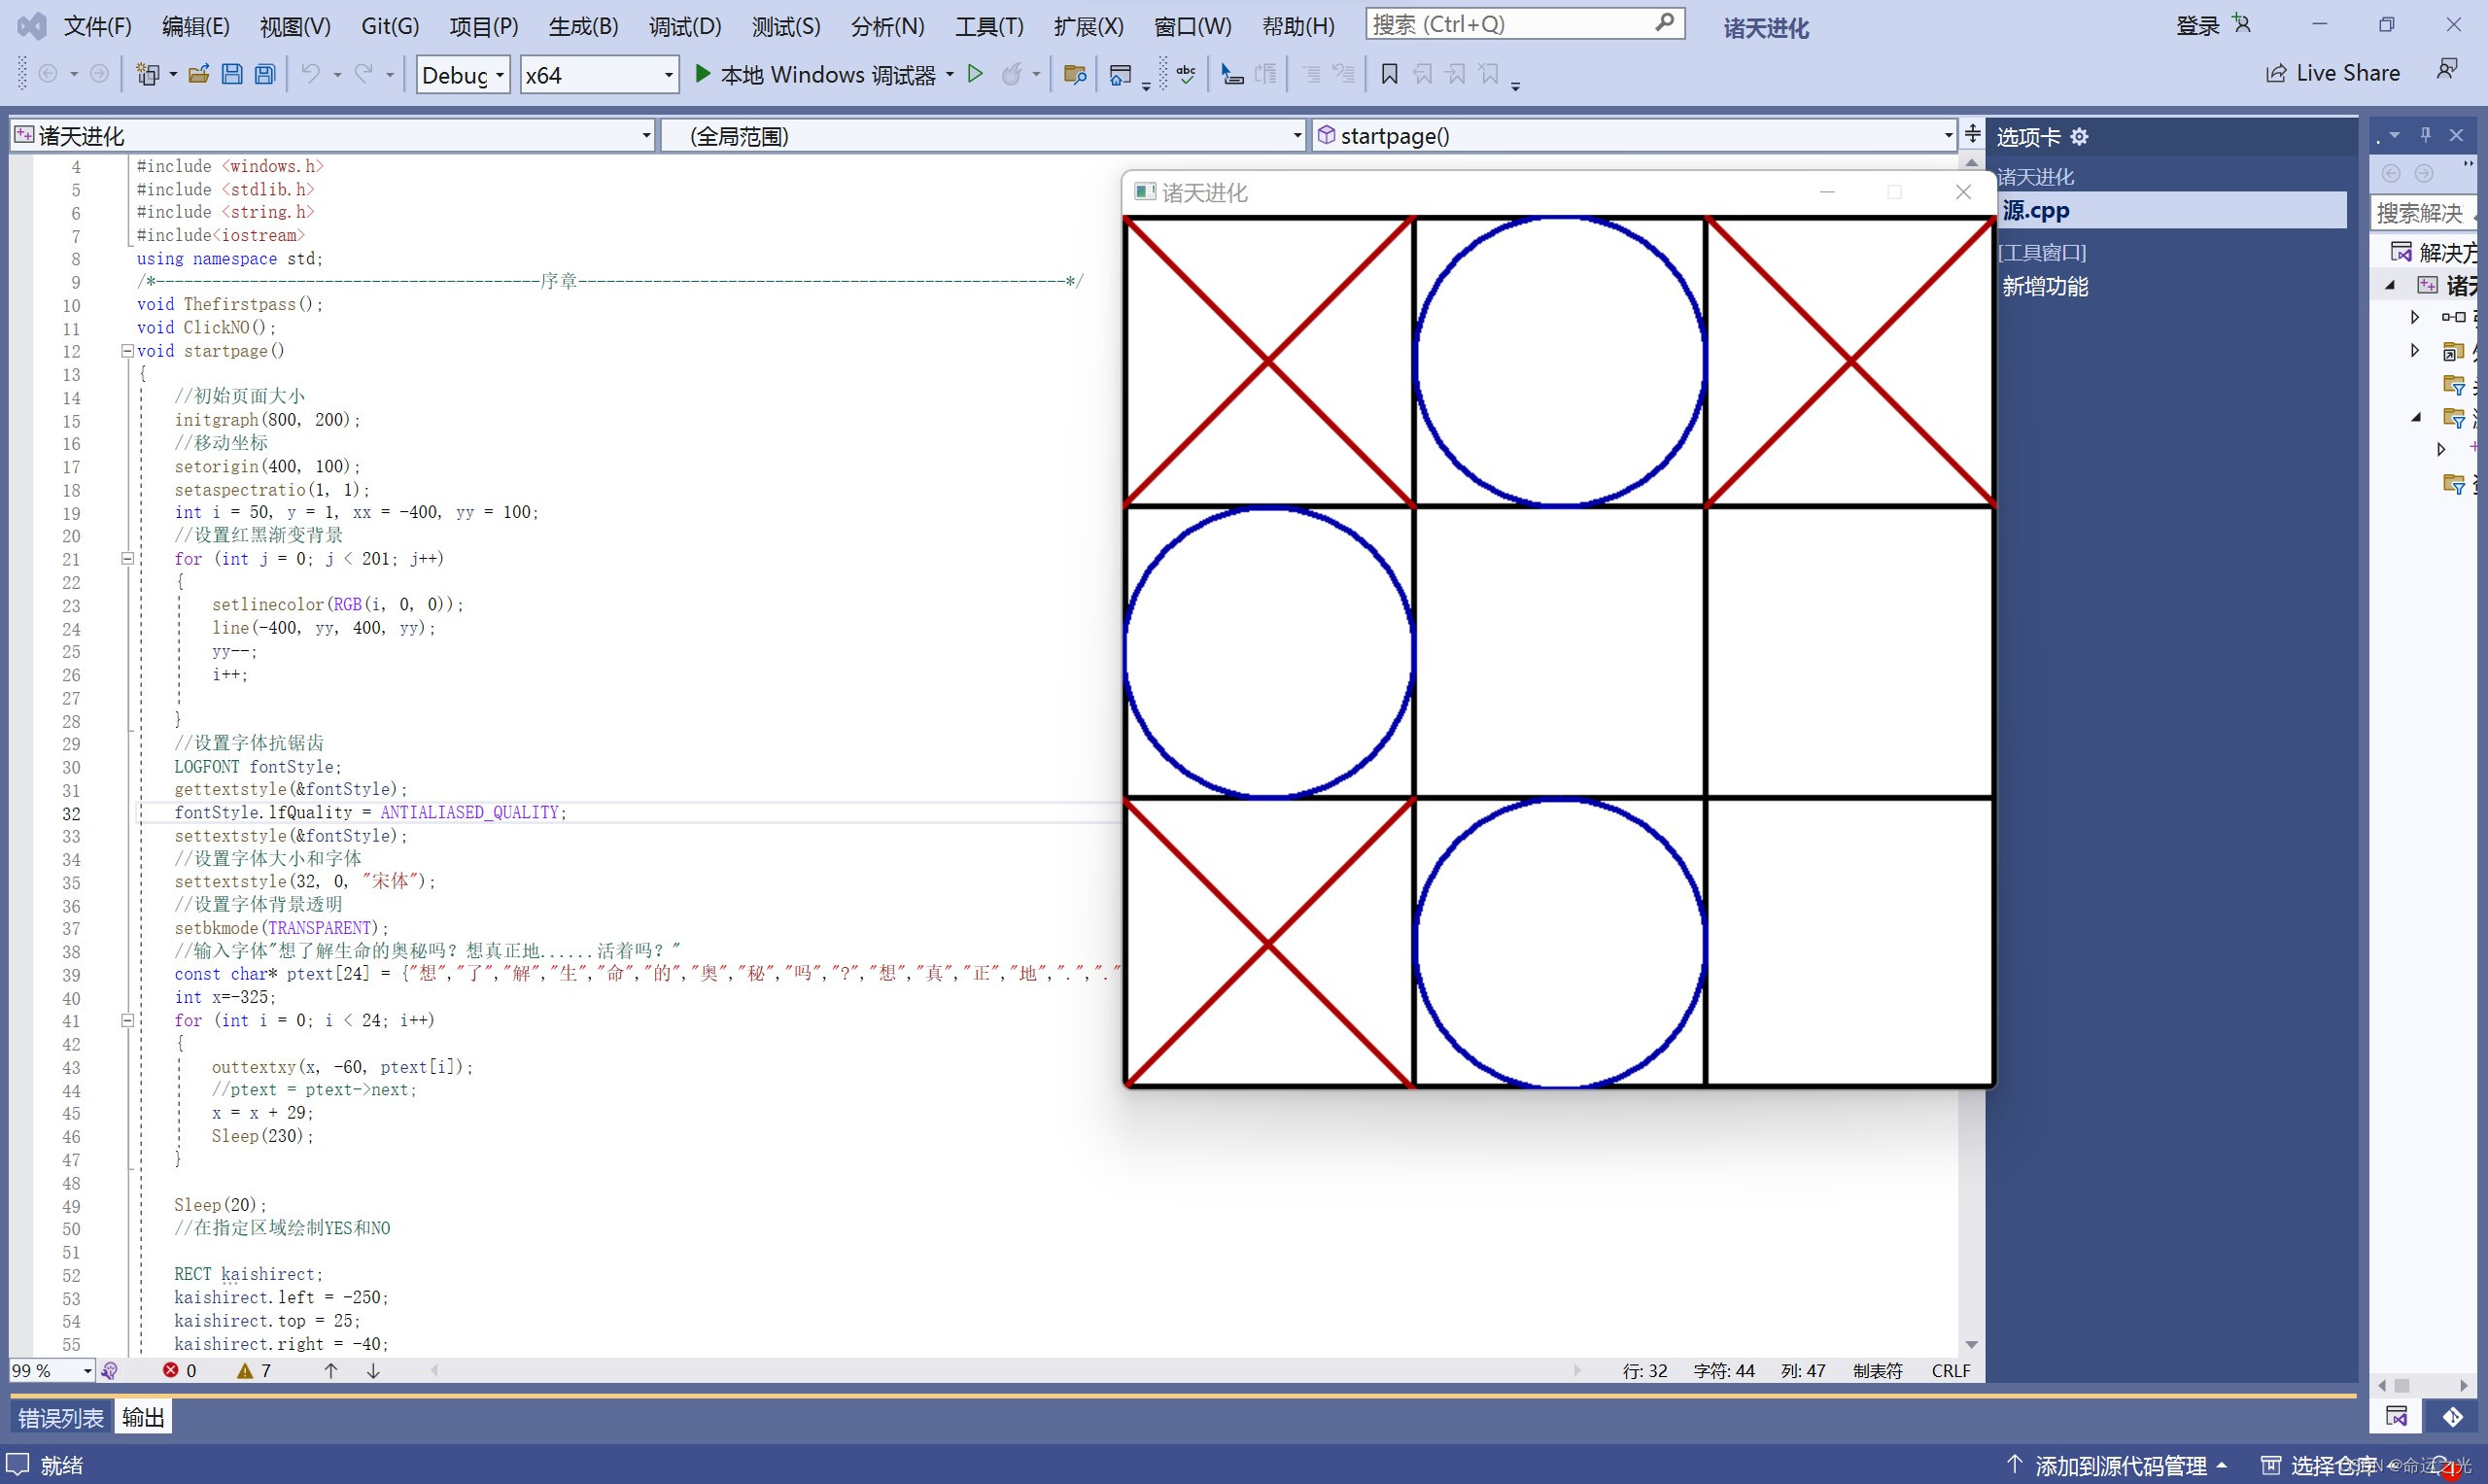Open the Debug configuration dropdown
Screen dimensions: 2488x1484
click(463, 75)
